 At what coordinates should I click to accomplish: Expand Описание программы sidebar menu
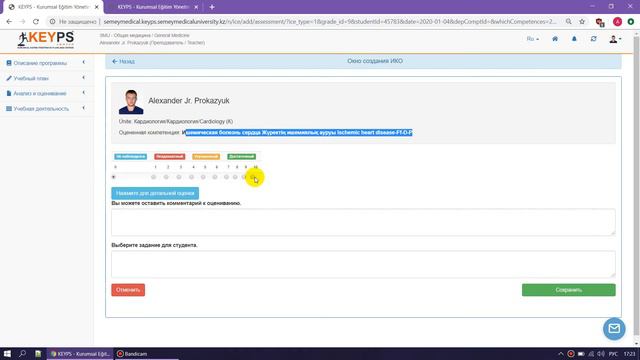pyautogui.click(x=46, y=63)
